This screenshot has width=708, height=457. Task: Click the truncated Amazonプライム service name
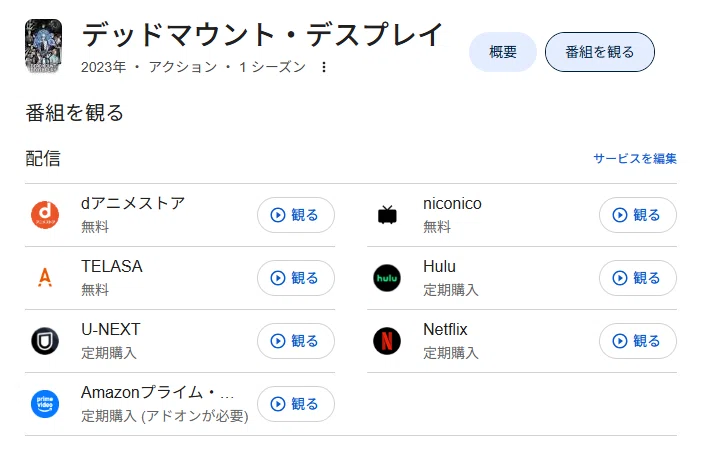point(158,392)
